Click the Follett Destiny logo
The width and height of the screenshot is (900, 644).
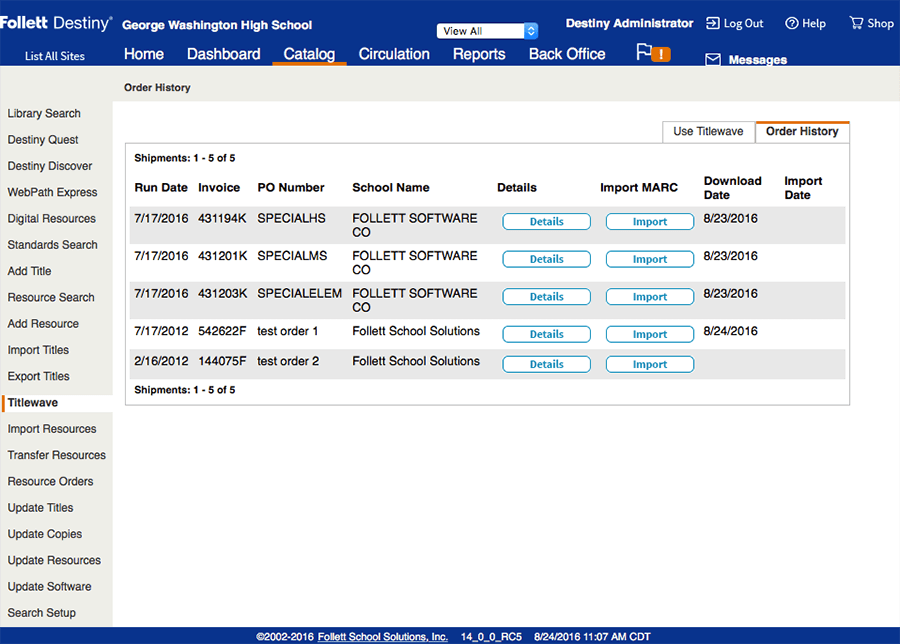(56, 24)
